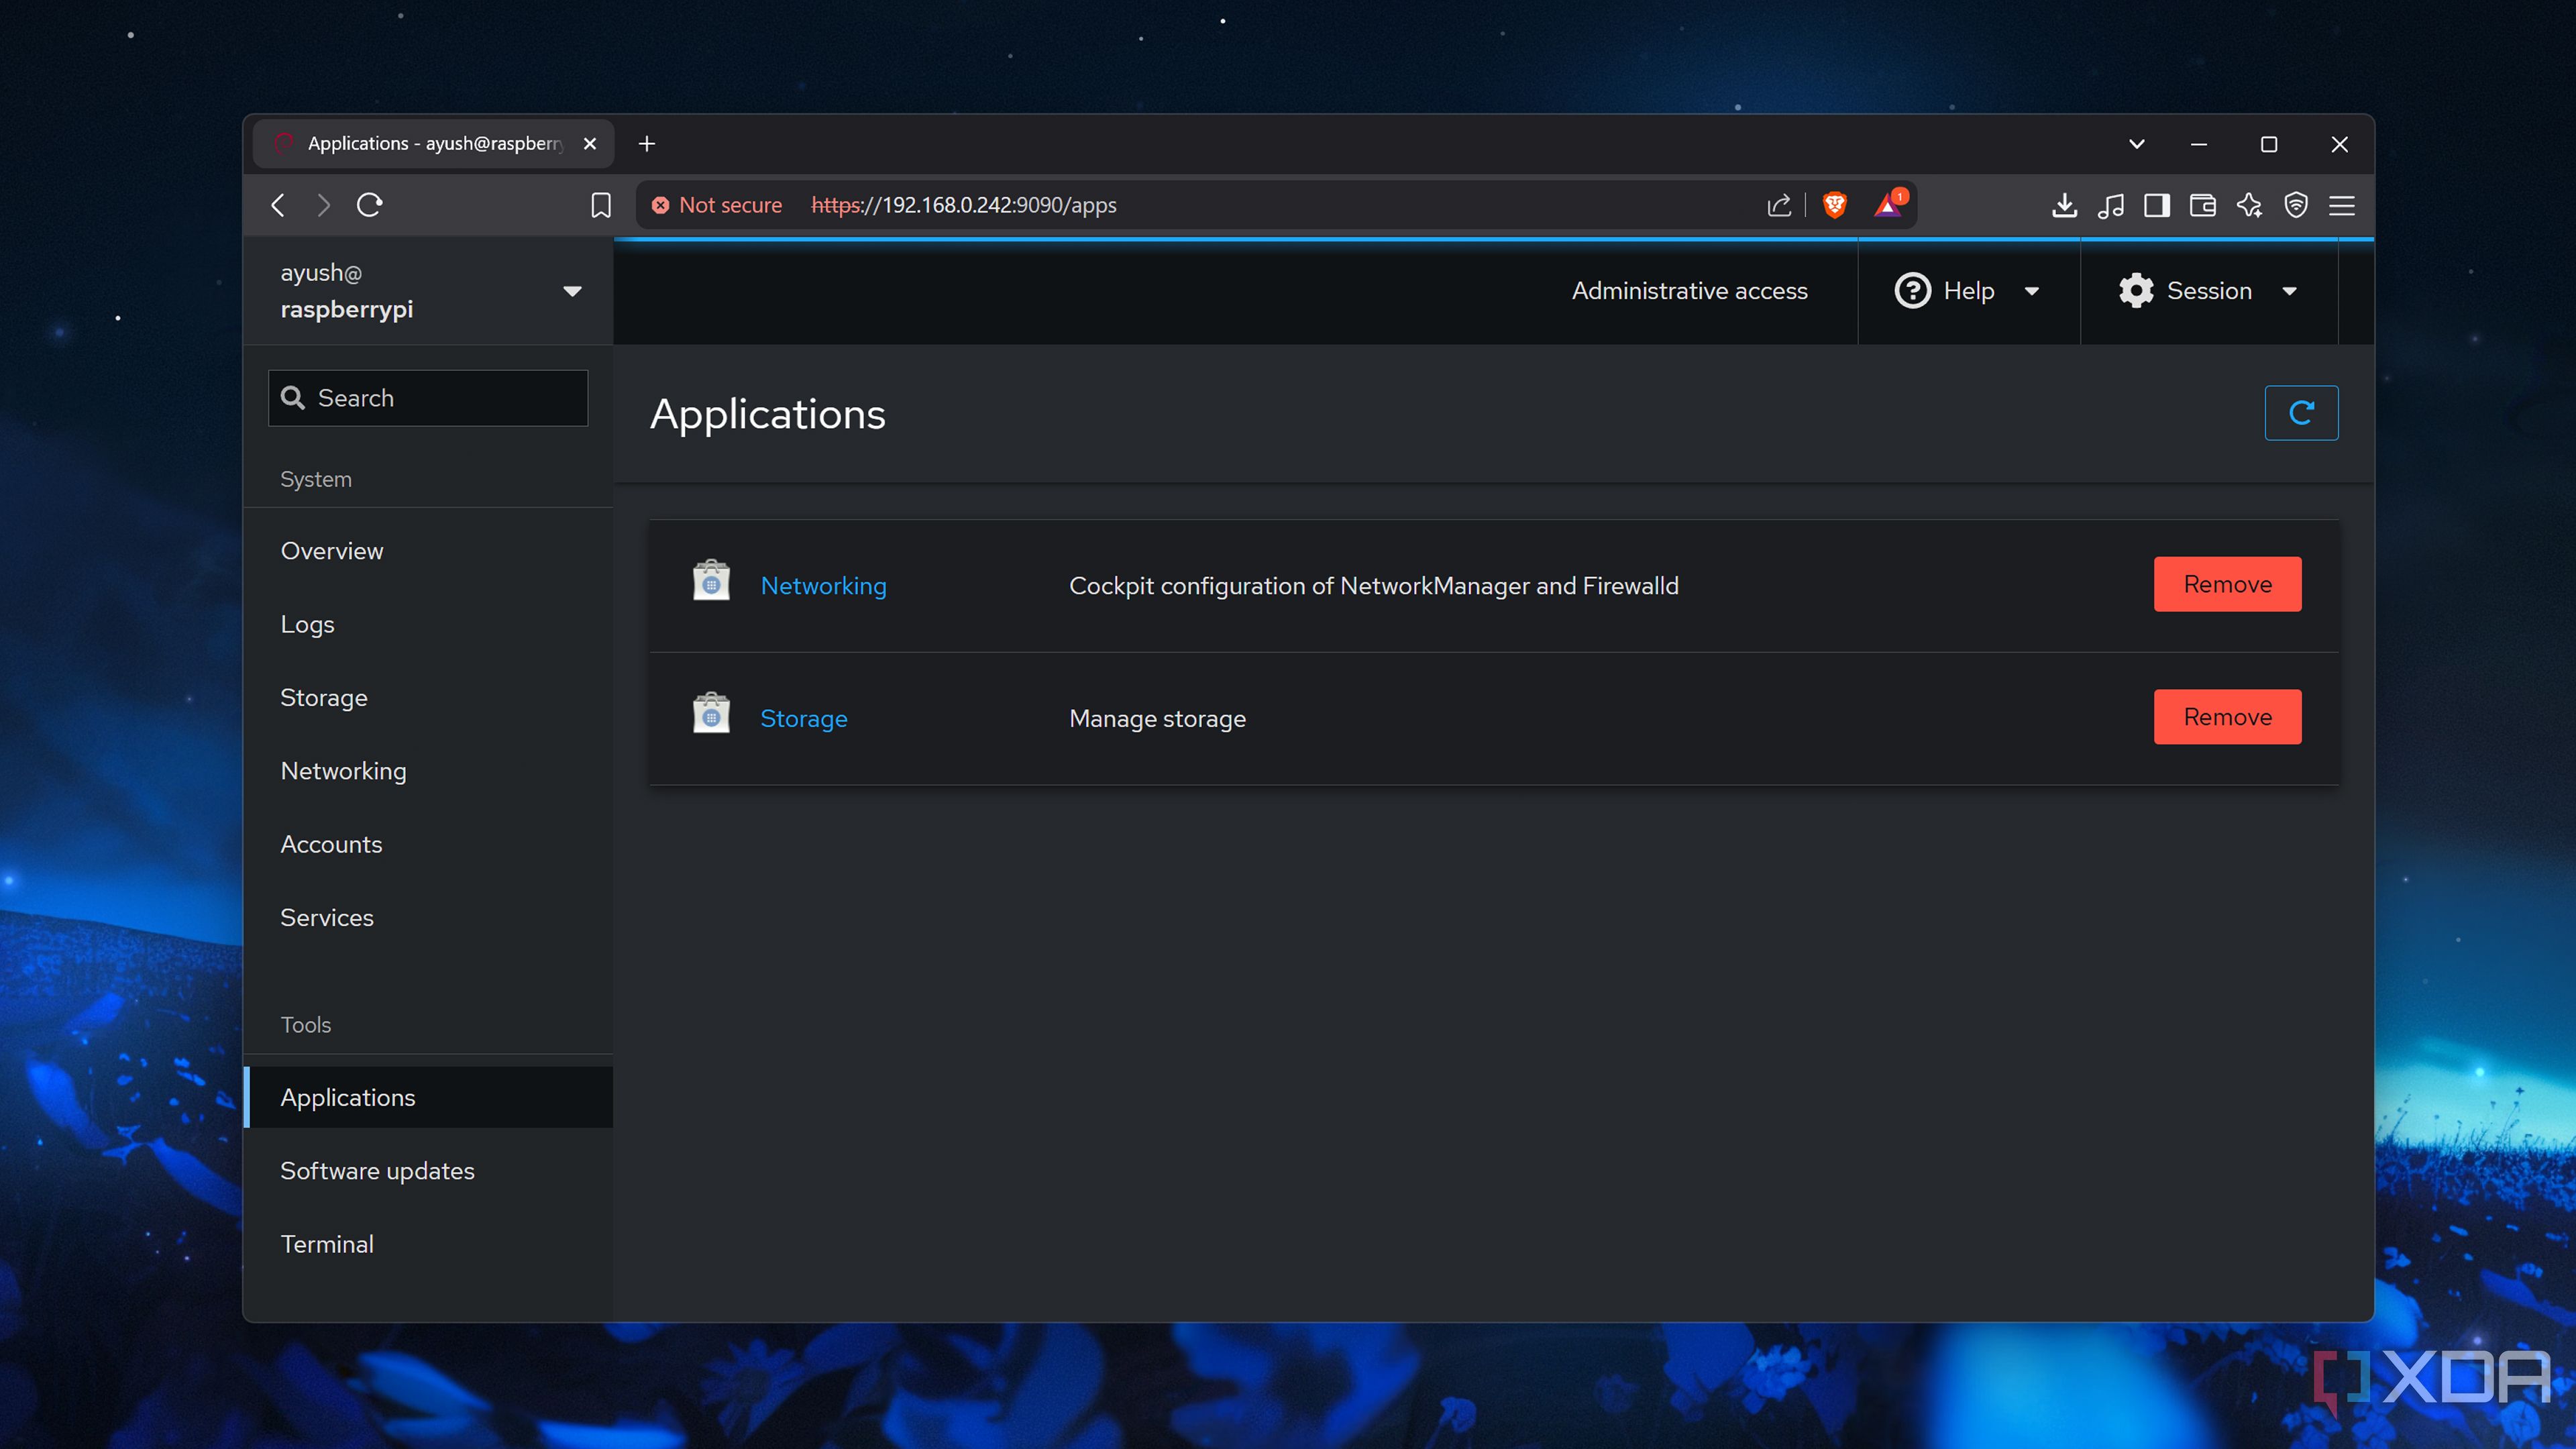Screen dimensions: 2576x1449
Task: Open Brave Wallet icon
Action: pyautogui.click(x=2202, y=205)
